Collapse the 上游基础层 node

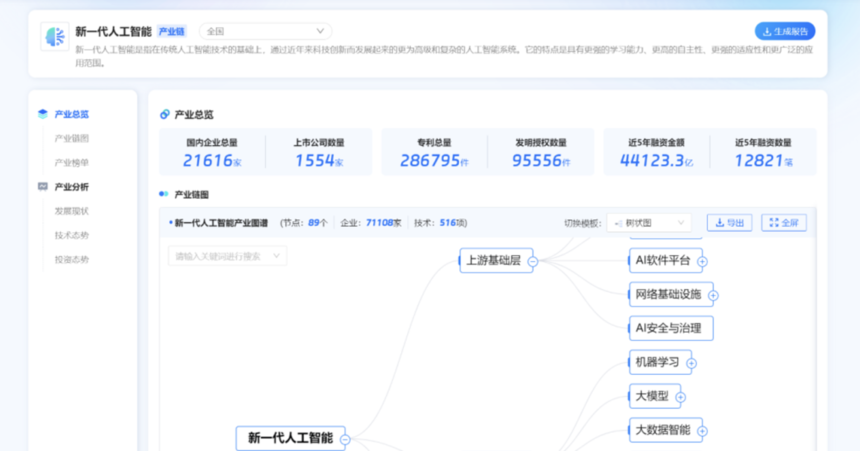pyautogui.click(x=532, y=262)
